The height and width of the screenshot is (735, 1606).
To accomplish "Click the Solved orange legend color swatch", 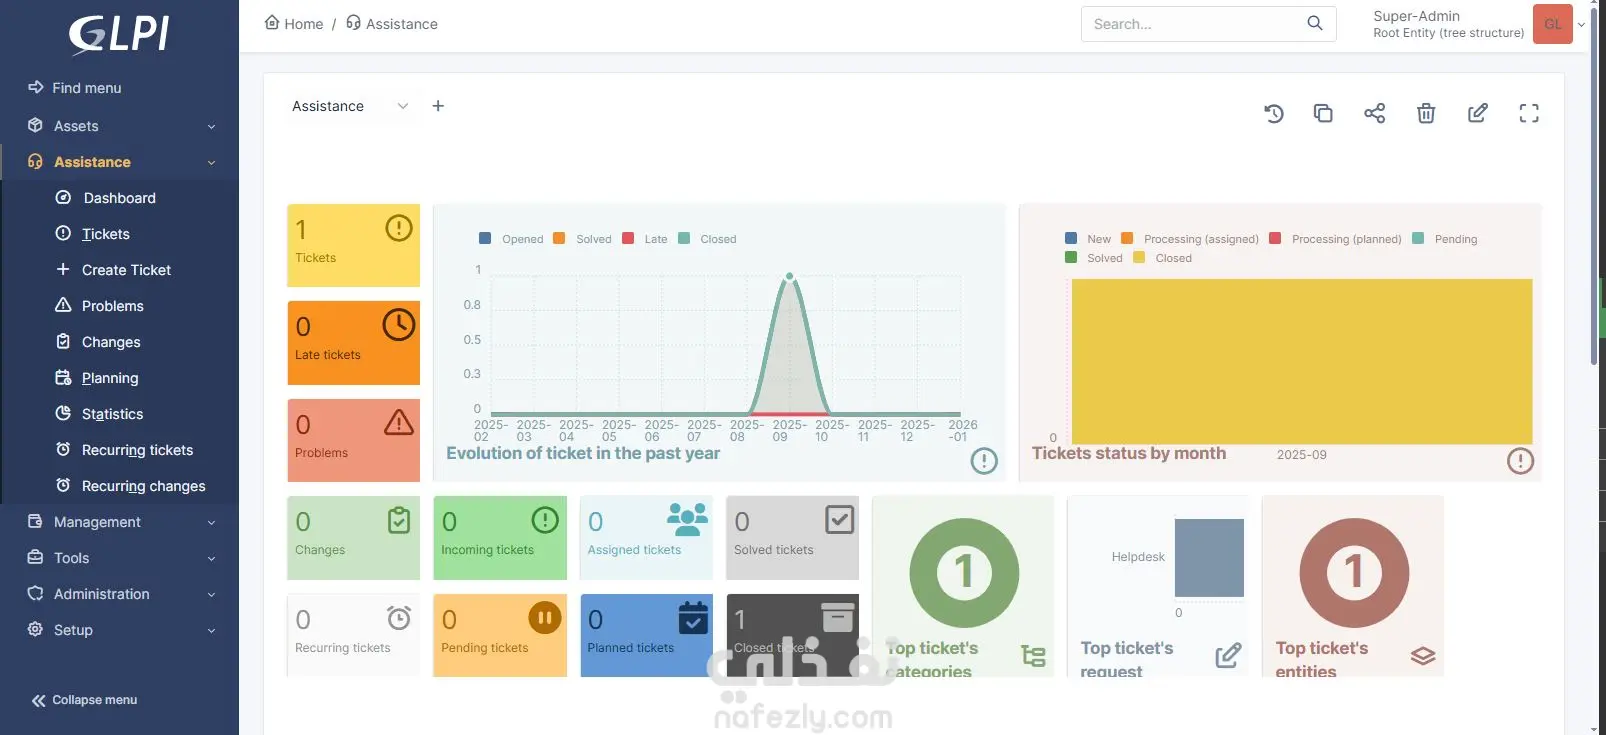I will coord(559,238).
